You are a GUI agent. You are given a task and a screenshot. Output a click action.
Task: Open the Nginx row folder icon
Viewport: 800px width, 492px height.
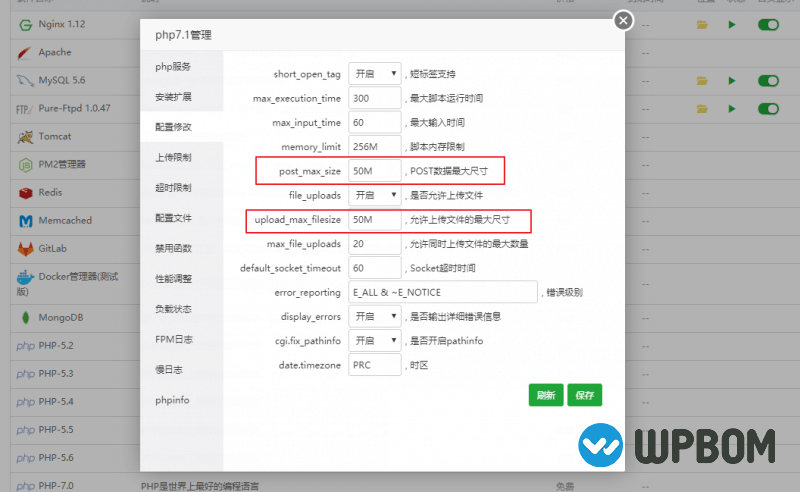tap(703, 24)
